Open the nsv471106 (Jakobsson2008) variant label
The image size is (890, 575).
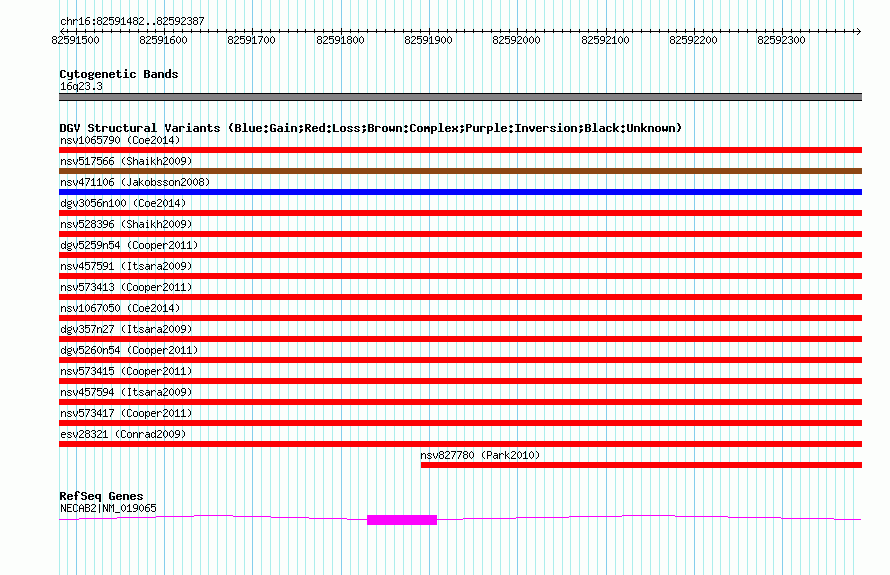point(135,182)
